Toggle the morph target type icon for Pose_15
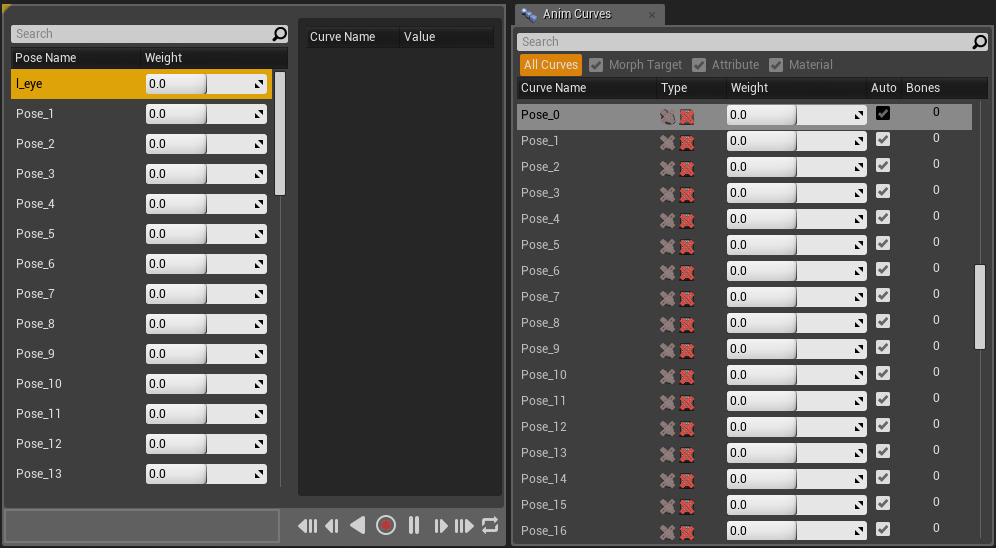 (667, 507)
